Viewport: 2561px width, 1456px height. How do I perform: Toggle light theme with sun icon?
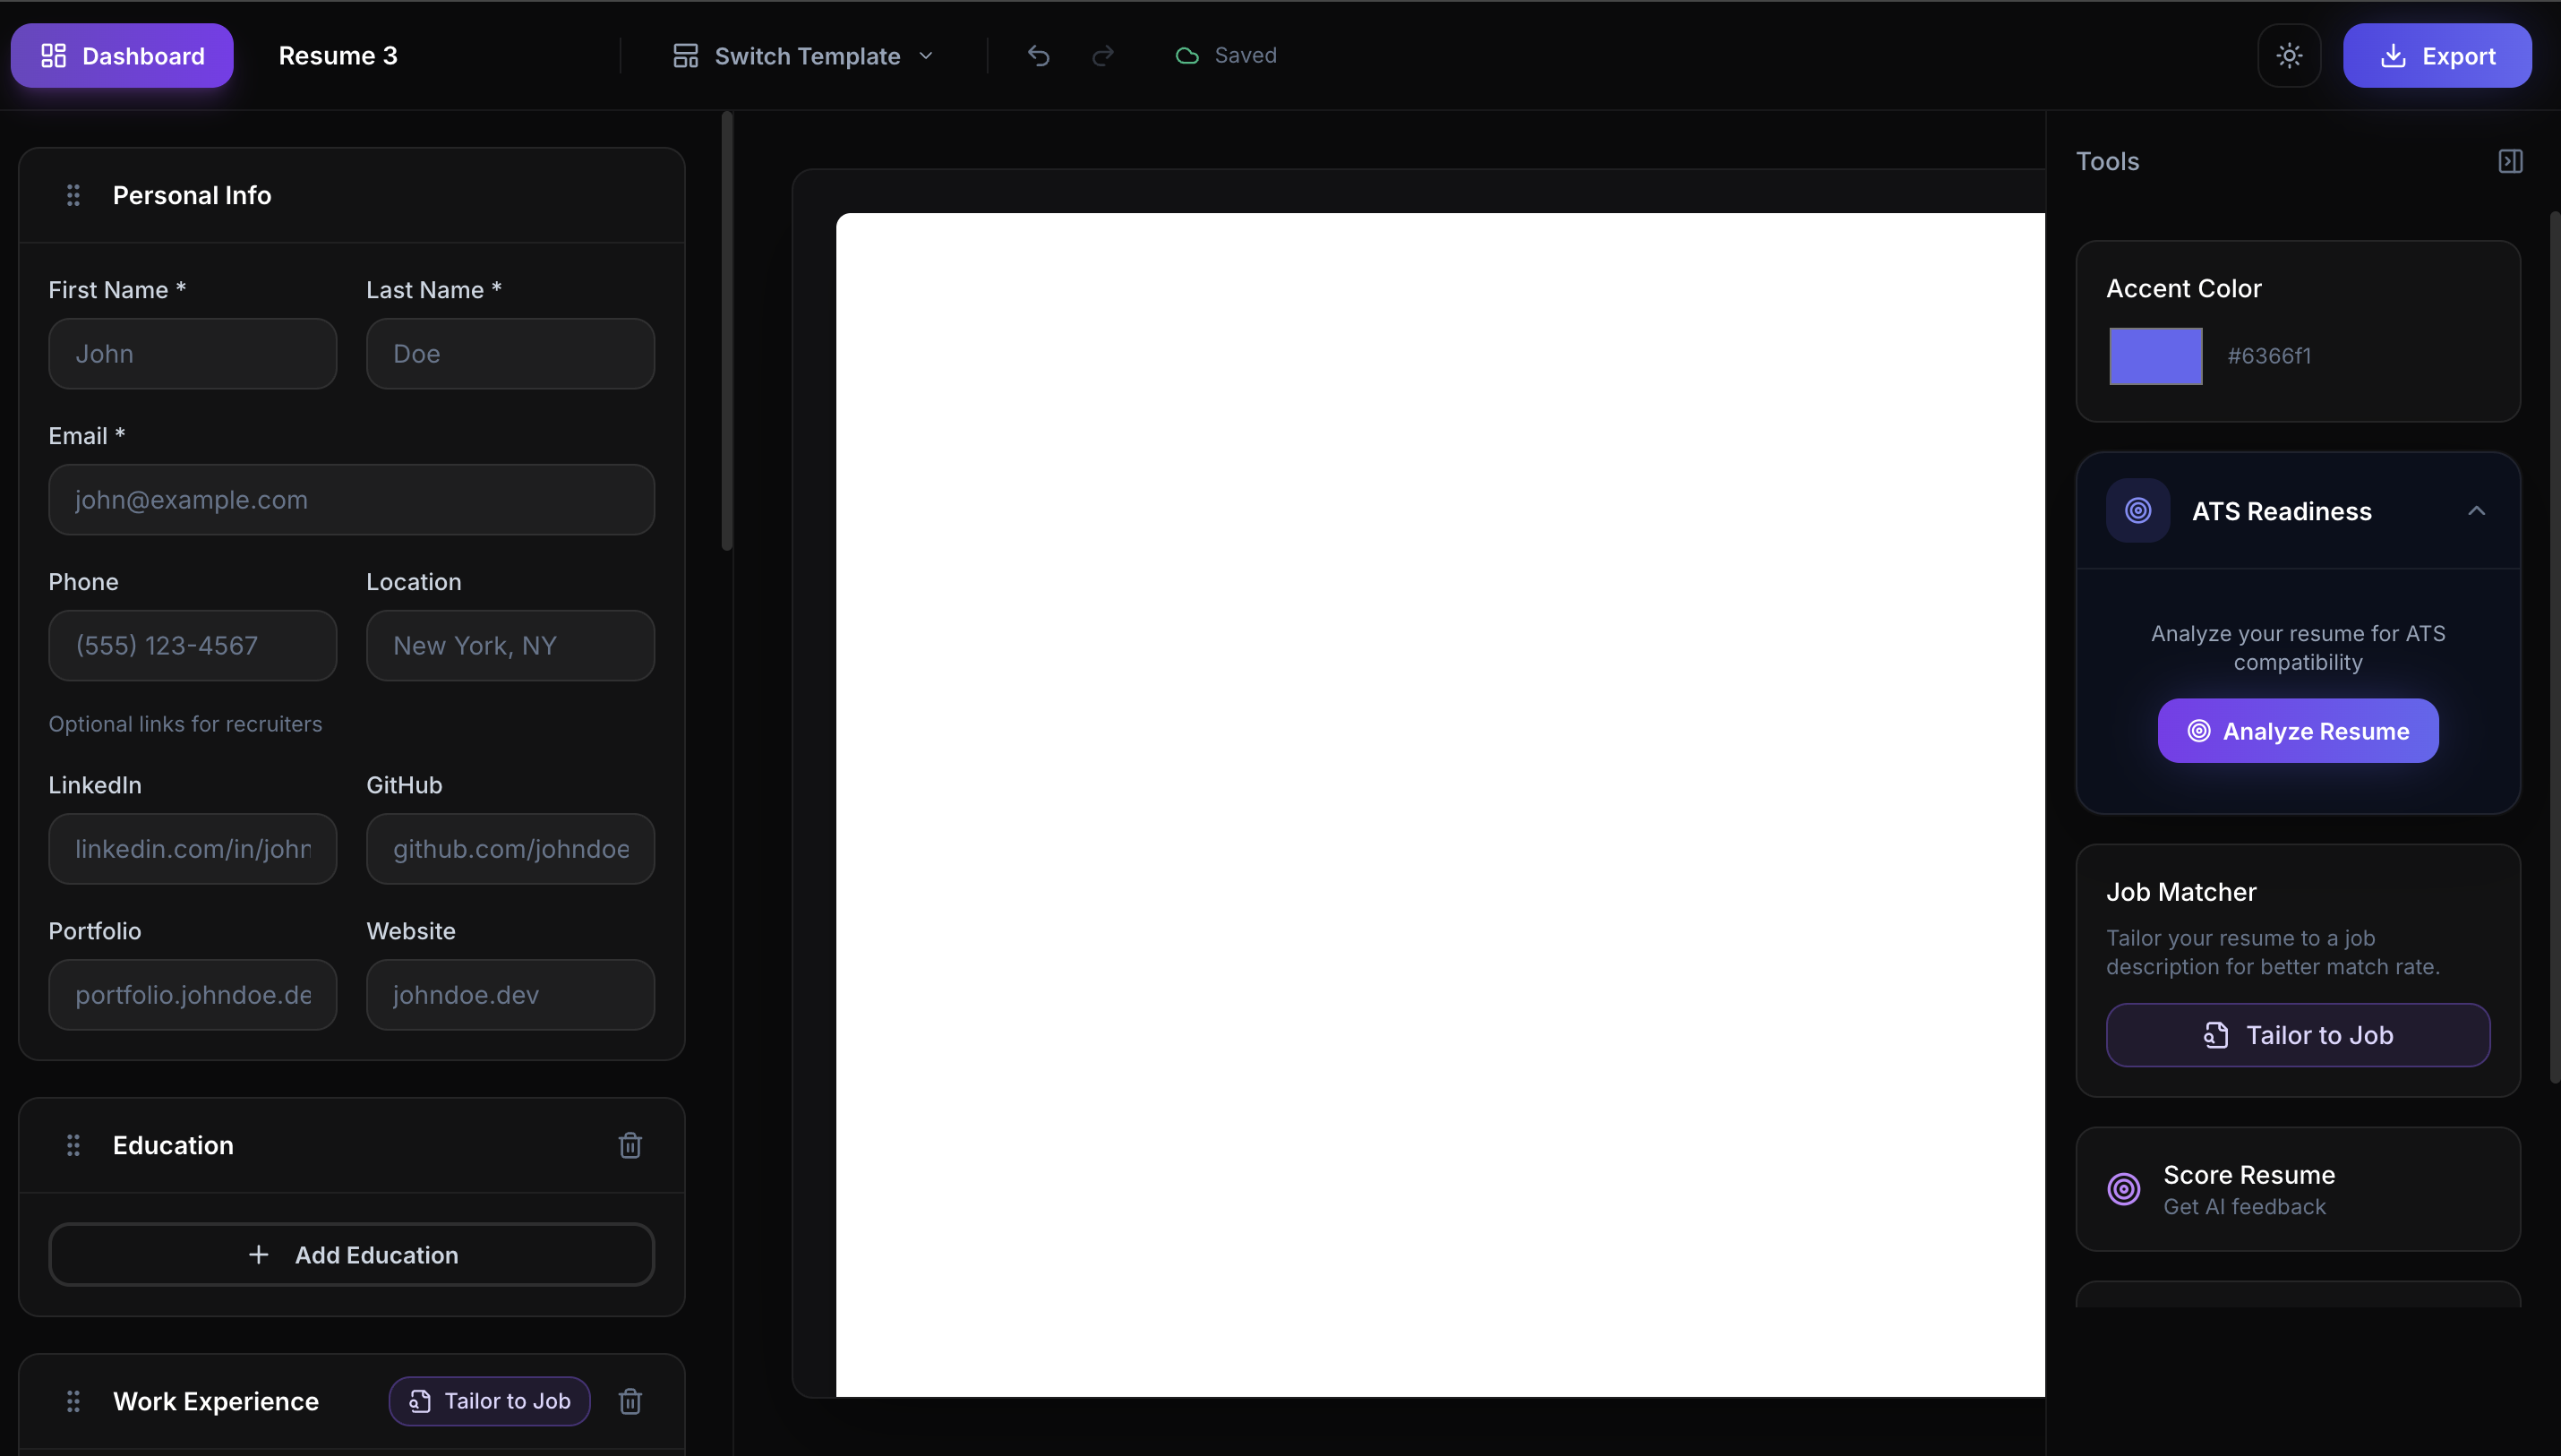[x=2289, y=56]
